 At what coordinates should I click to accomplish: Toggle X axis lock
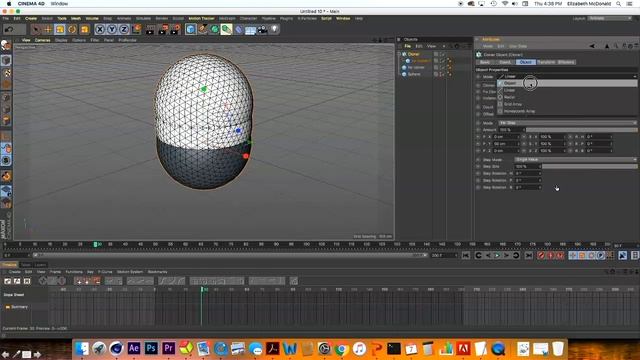point(100,29)
